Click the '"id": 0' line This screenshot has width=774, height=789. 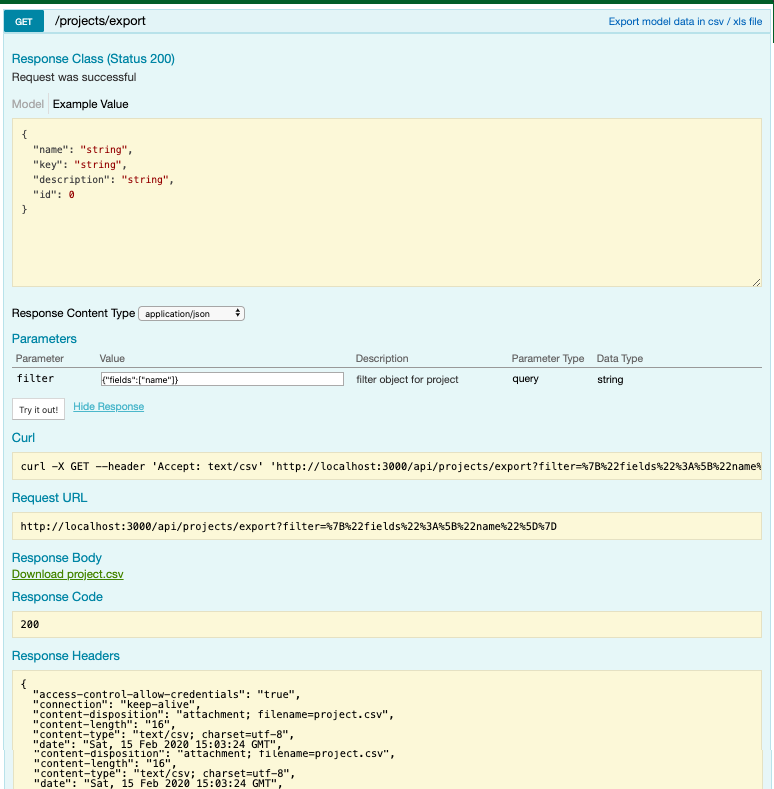click(x=54, y=195)
